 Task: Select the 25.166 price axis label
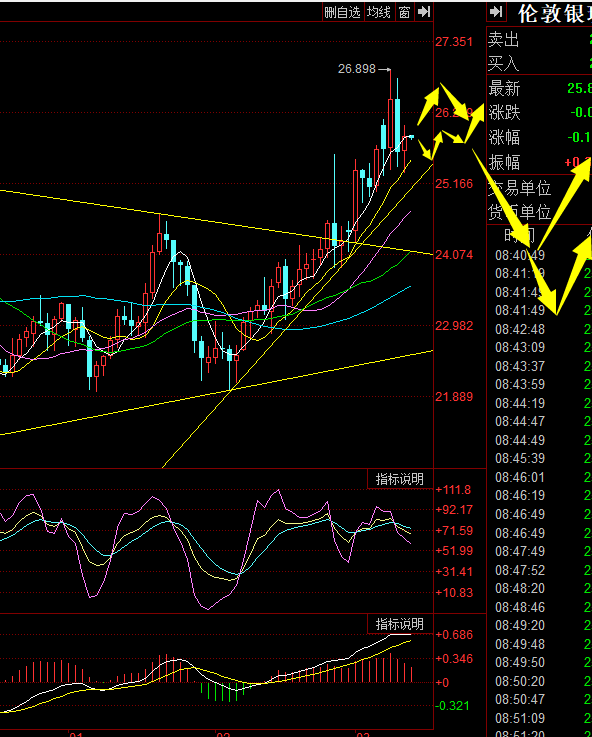pos(454,184)
